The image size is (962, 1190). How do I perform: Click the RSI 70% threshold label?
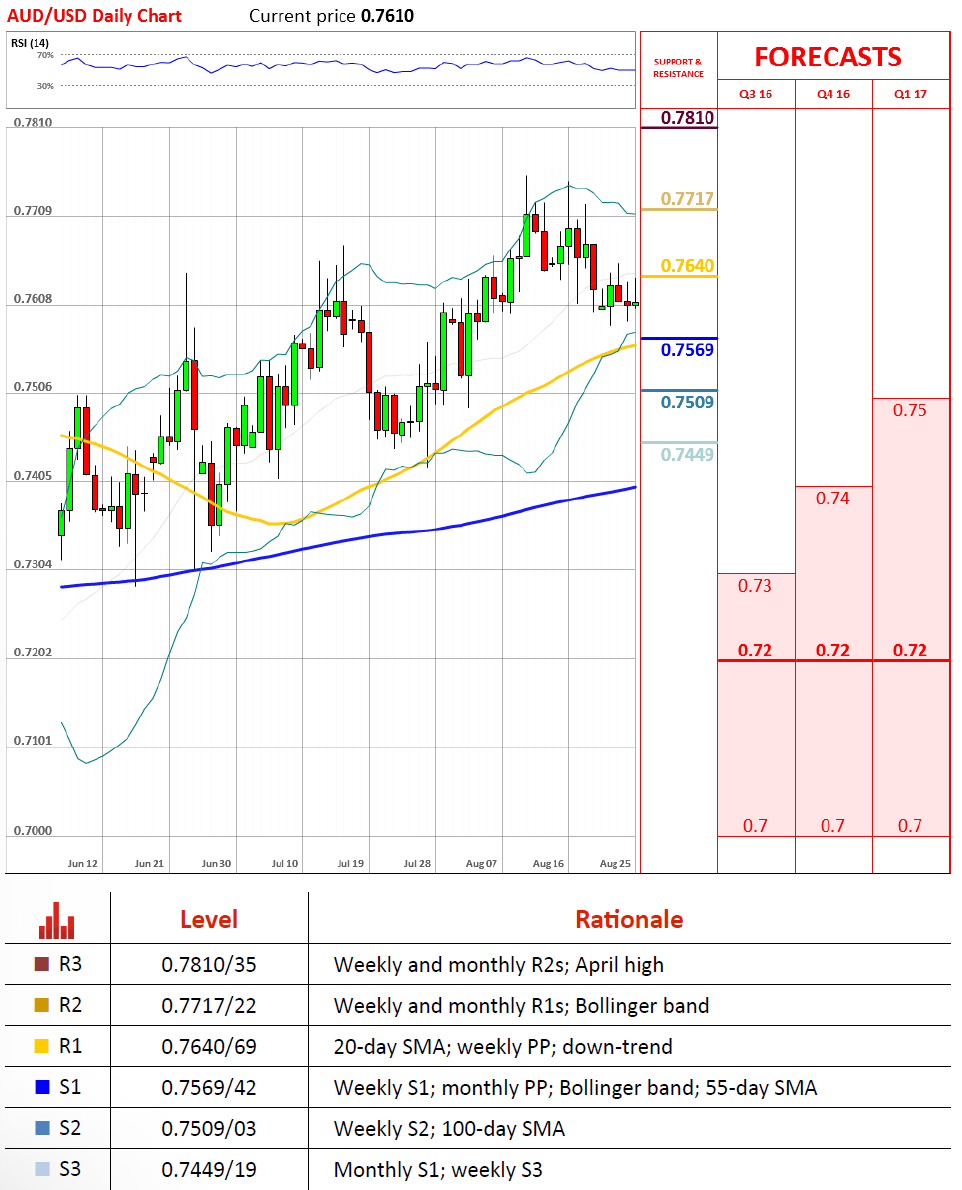(45, 55)
